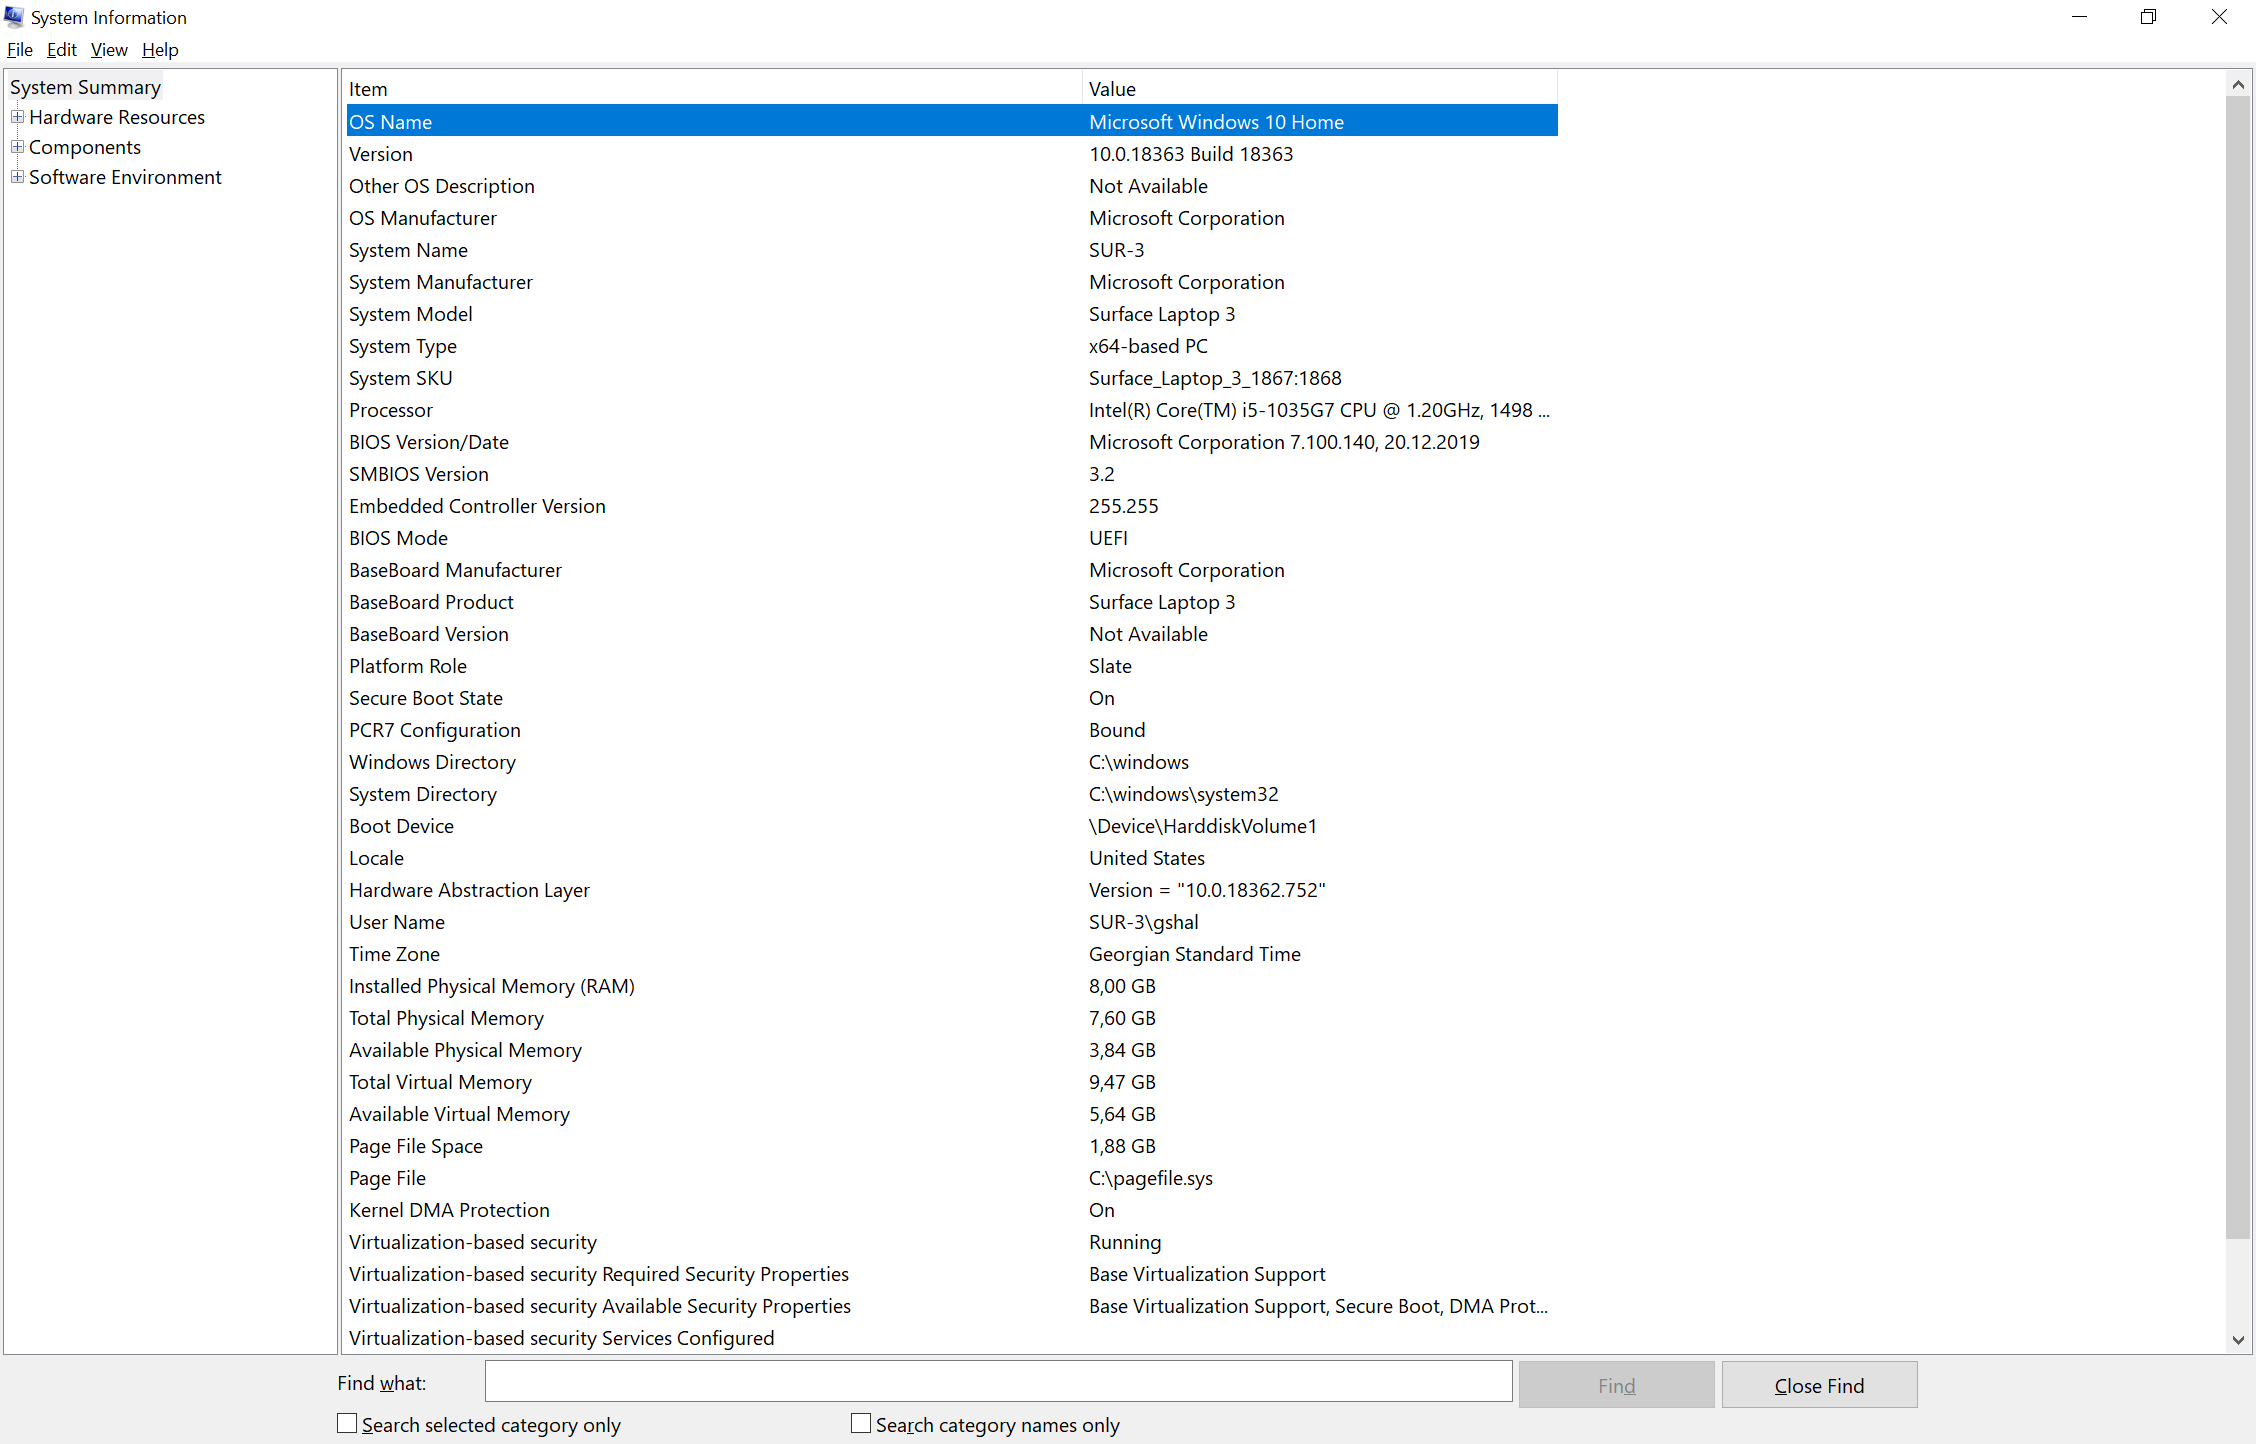Select the Processor row
2256x1444 pixels.
click(x=390, y=410)
